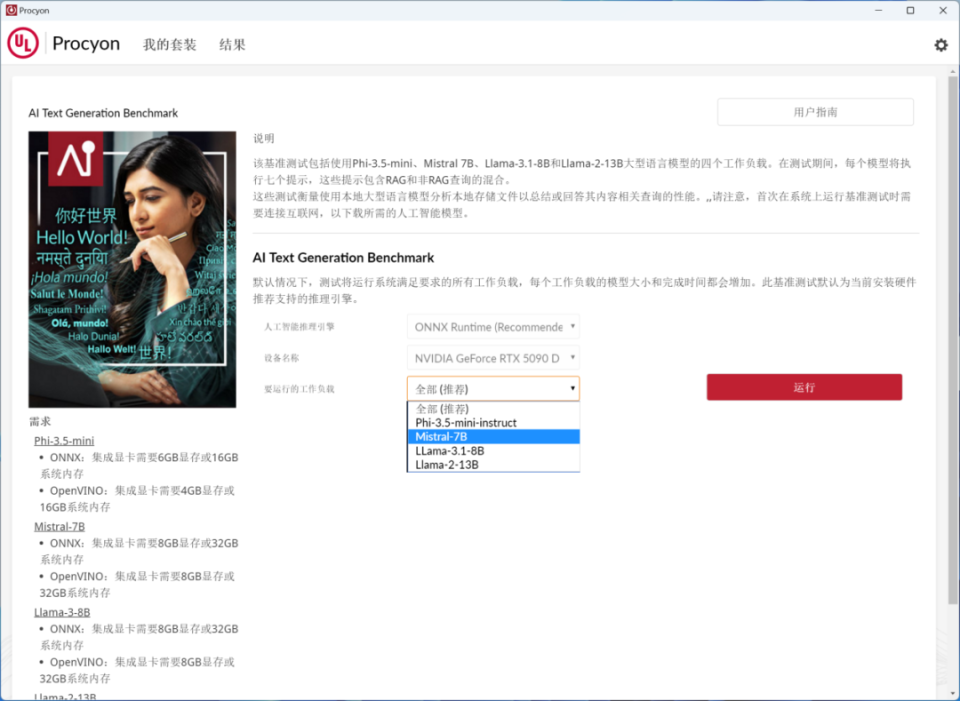
Task: Open the settings gear icon
Action: (940, 45)
